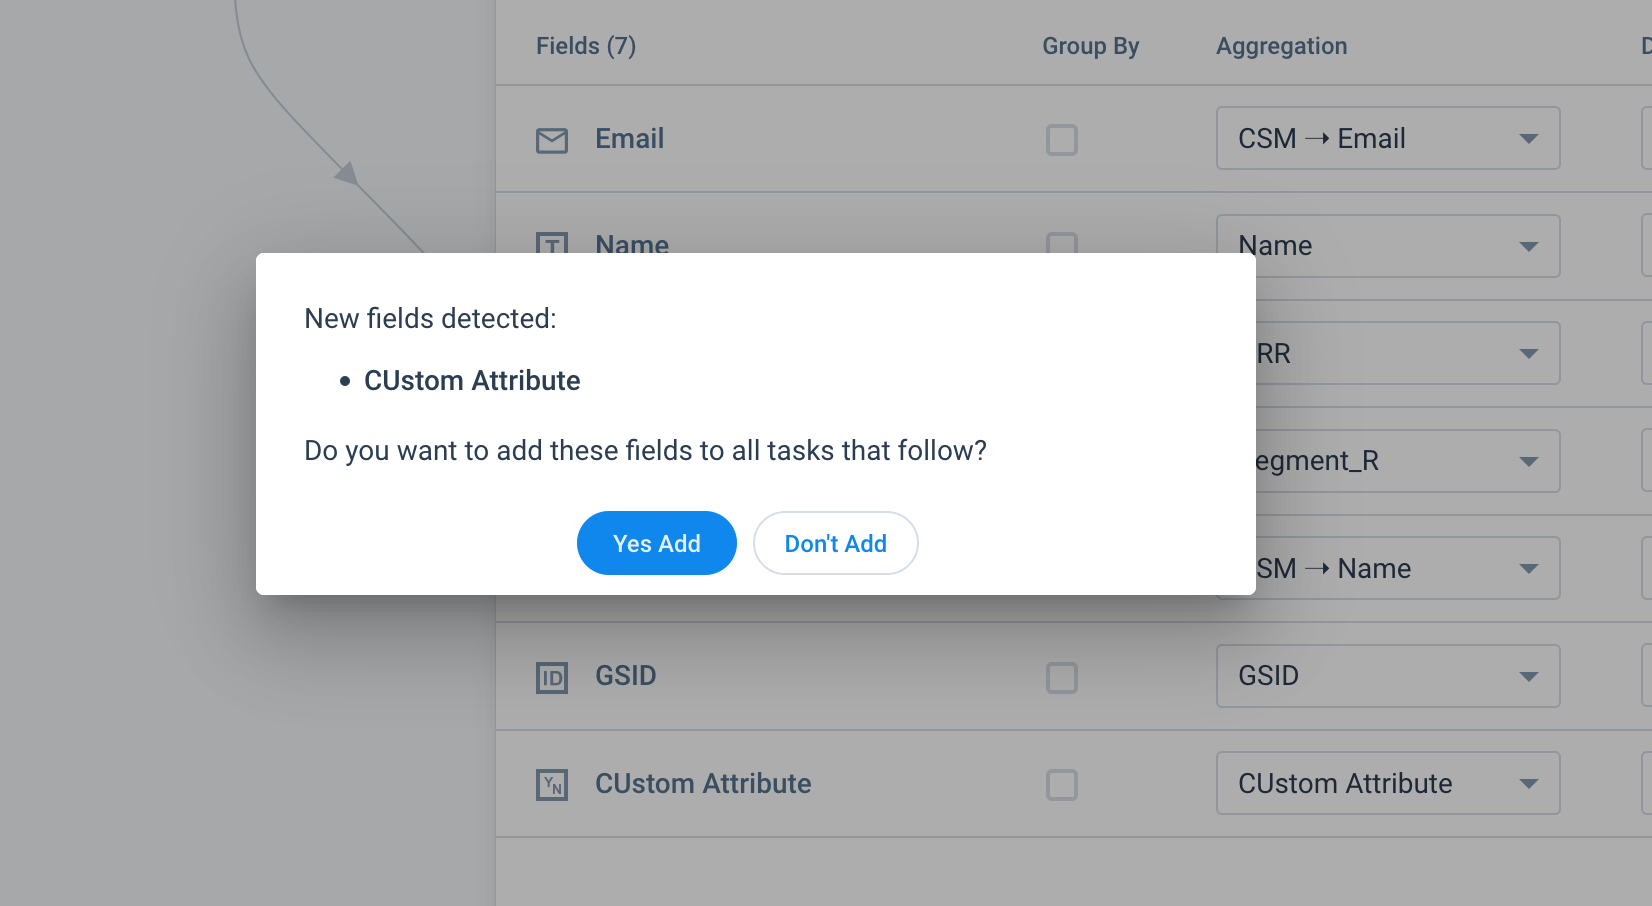Click the Fields (7) column header
This screenshot has height=906, width=1652.
click(x=586, y=46)
